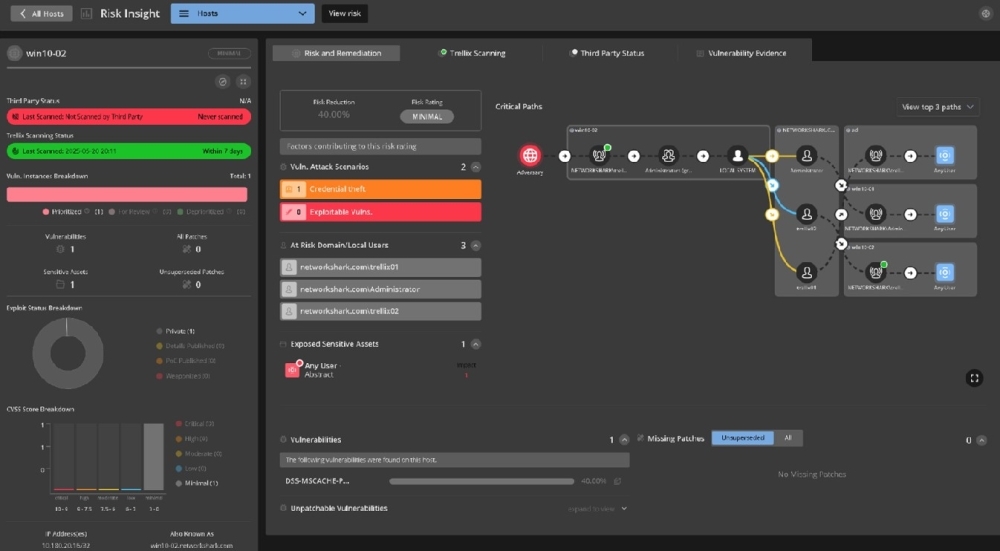The image size is (1000, 551).
Task: Collapse the Exposed Sensitive Assets section
Action: (x=476, y=344)
